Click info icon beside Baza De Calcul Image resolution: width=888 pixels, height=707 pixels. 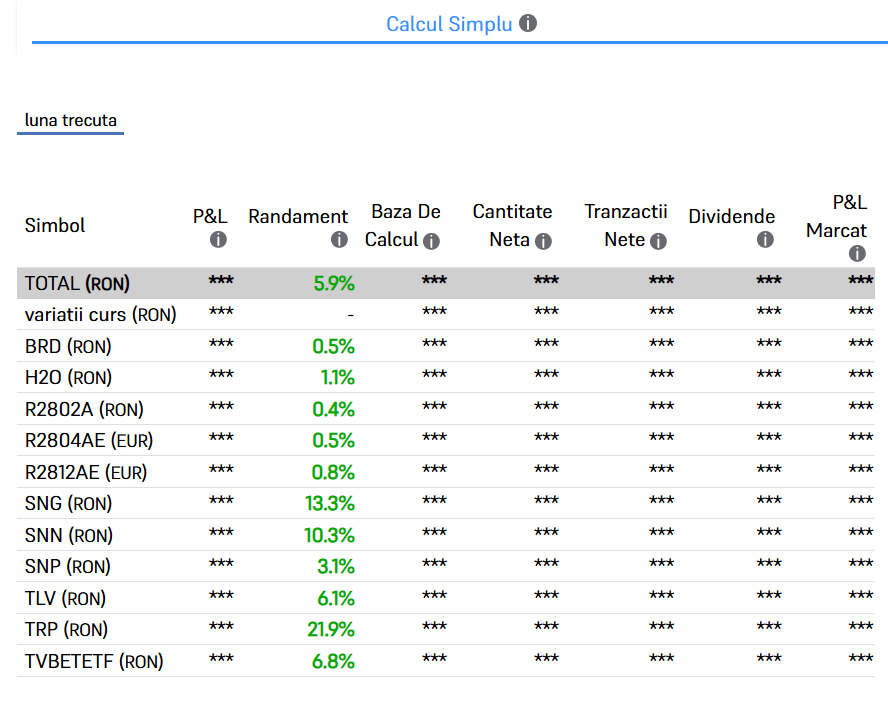coord(431,241)
